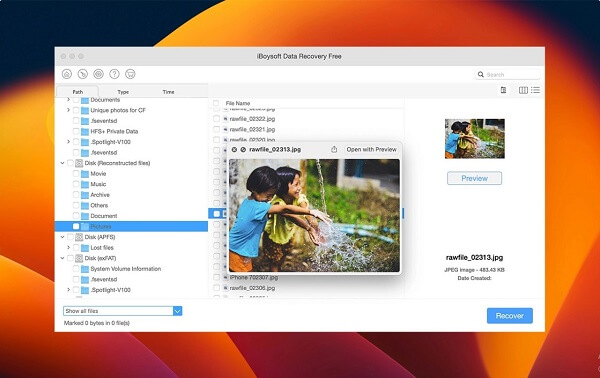Click the magnifier icon in Search

[481, 74]
